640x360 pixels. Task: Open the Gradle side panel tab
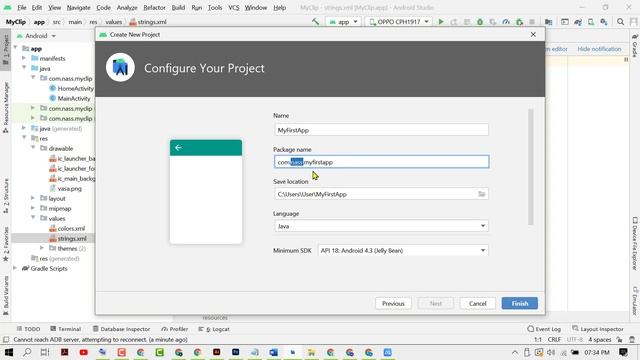tap(635, 46)
